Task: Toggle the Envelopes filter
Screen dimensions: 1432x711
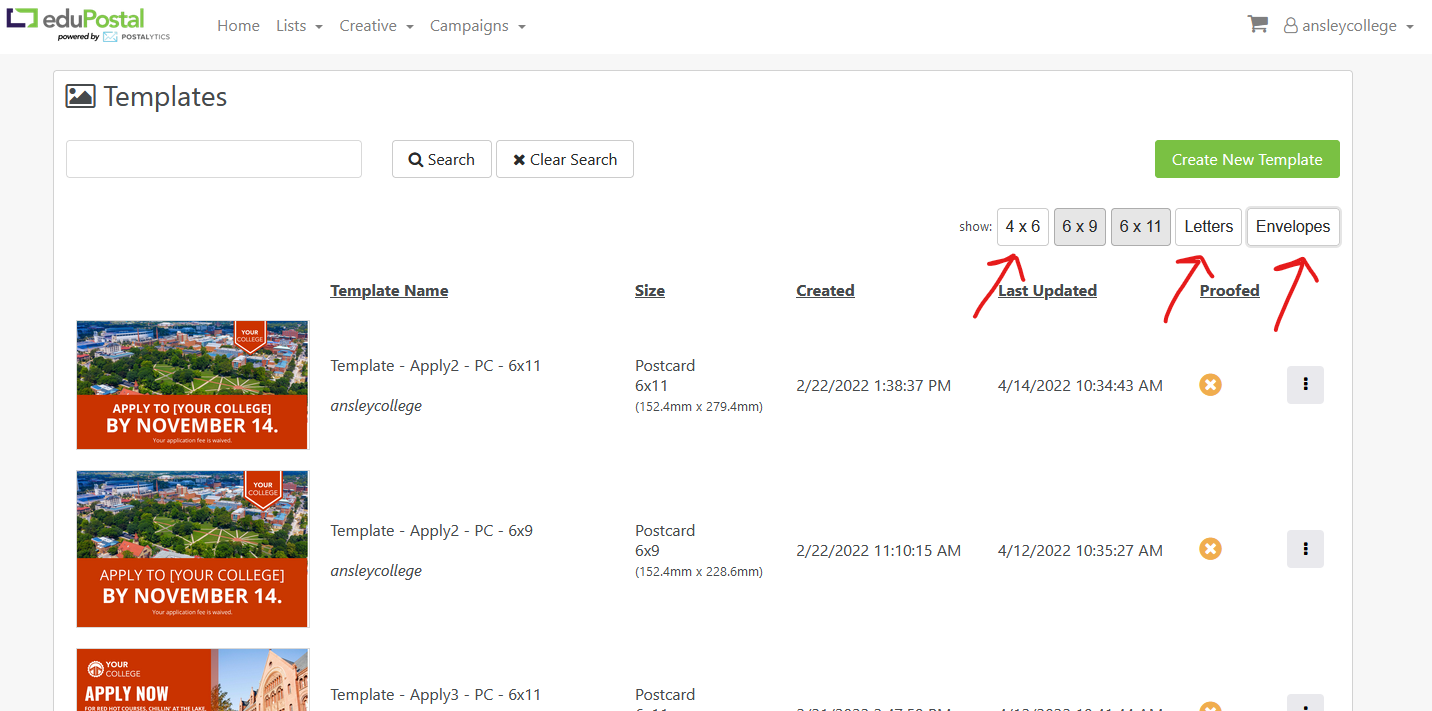Action: (1293, 227)
